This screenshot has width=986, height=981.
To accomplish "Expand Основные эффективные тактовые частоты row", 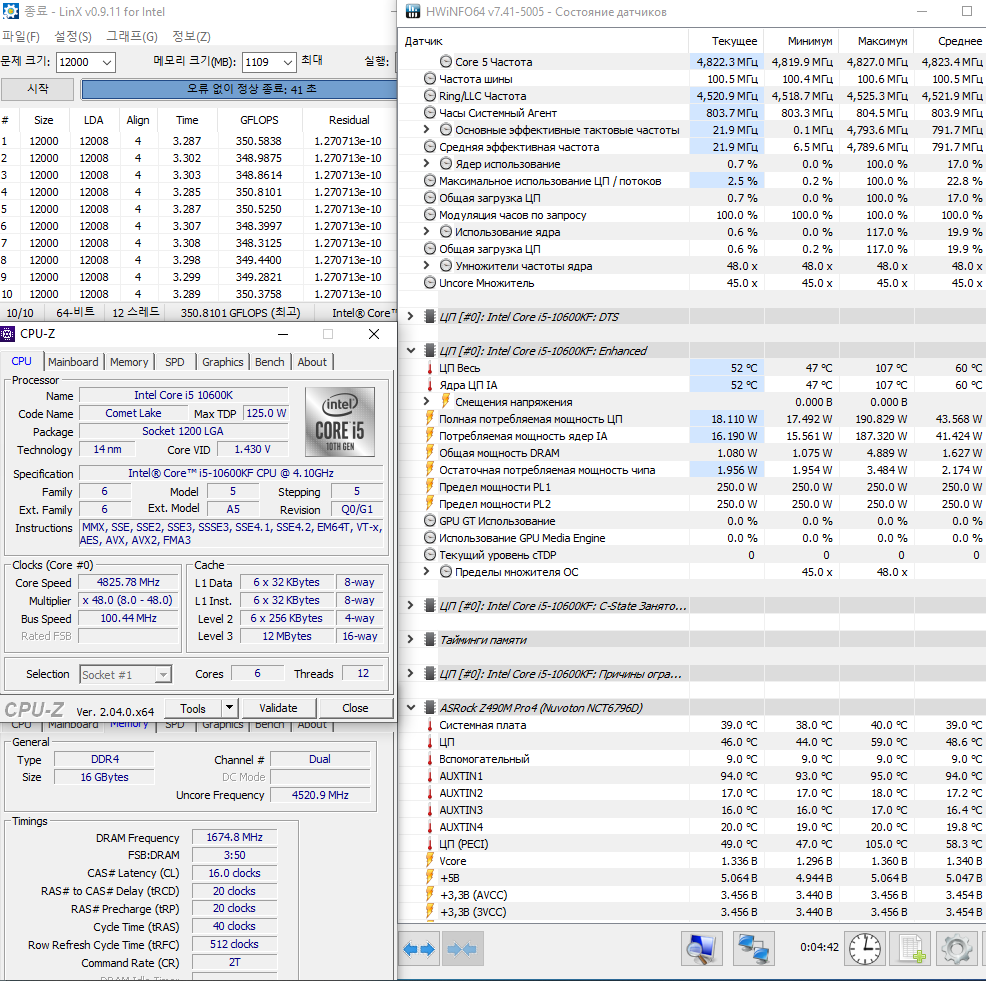I will 426,130.
